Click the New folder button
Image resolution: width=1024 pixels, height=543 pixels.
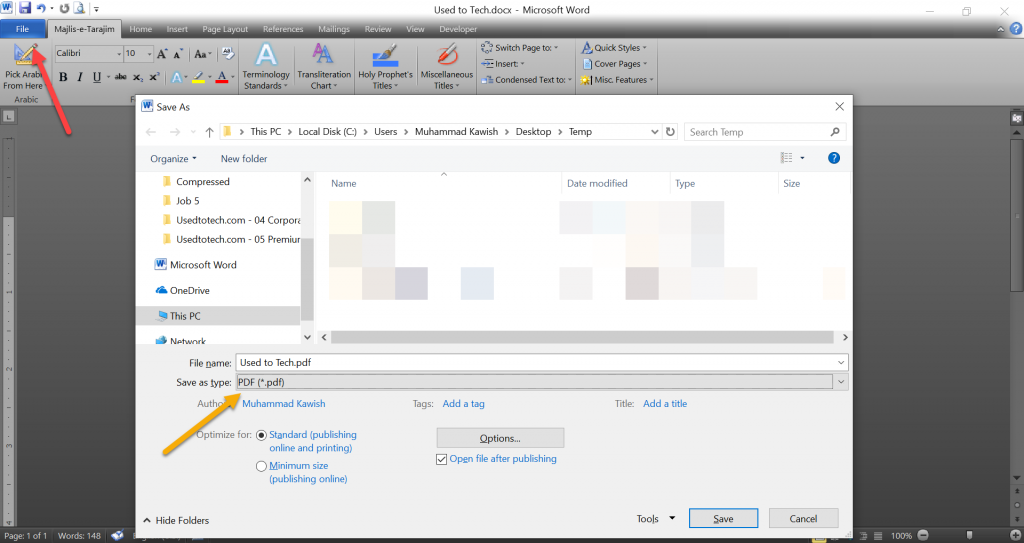[244, 159]
